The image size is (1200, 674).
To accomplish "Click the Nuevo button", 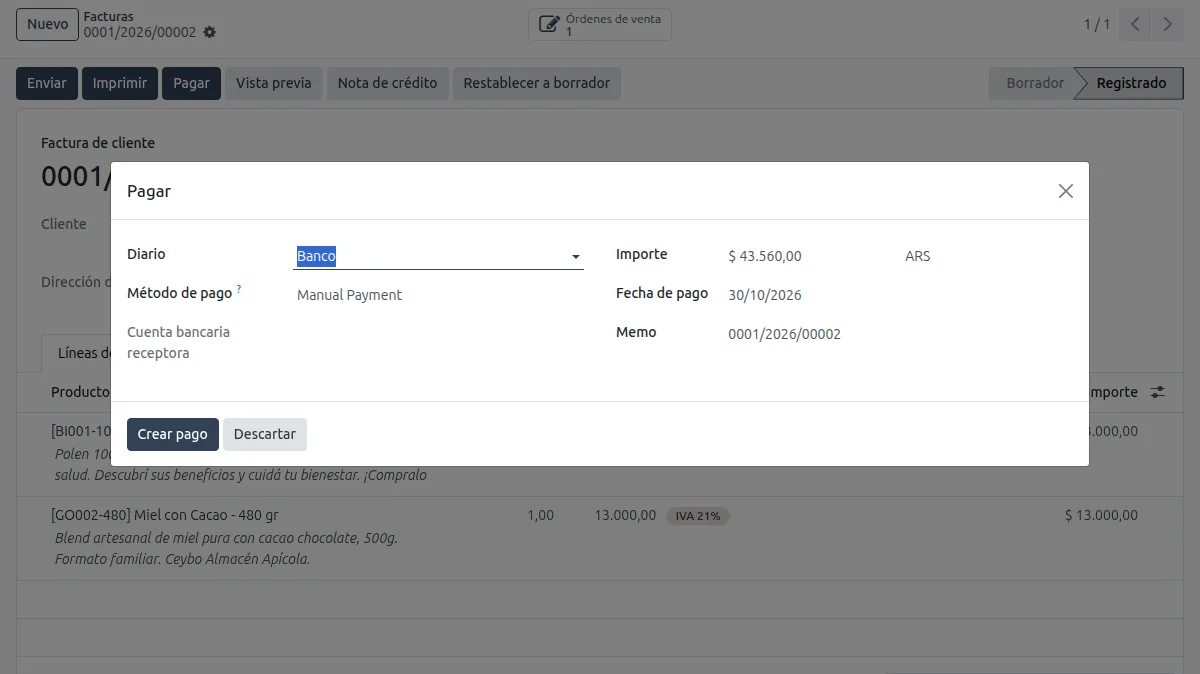I will click(x=47, y=24).
